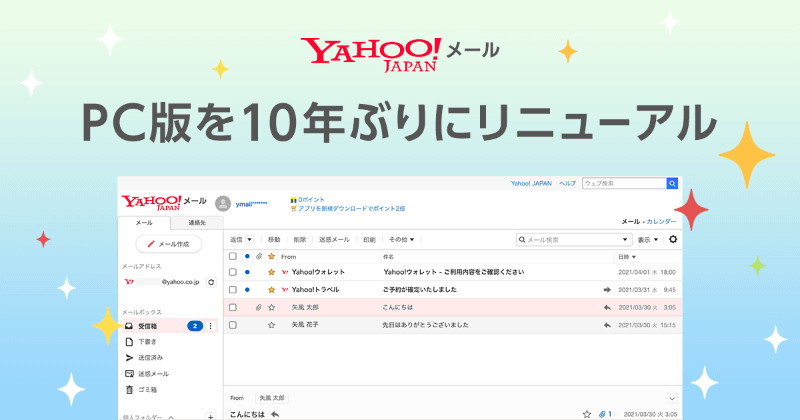Click the blue unread-dot column header
The height and width of the screenshot is (420, 800).
click(x=247, y=256)
